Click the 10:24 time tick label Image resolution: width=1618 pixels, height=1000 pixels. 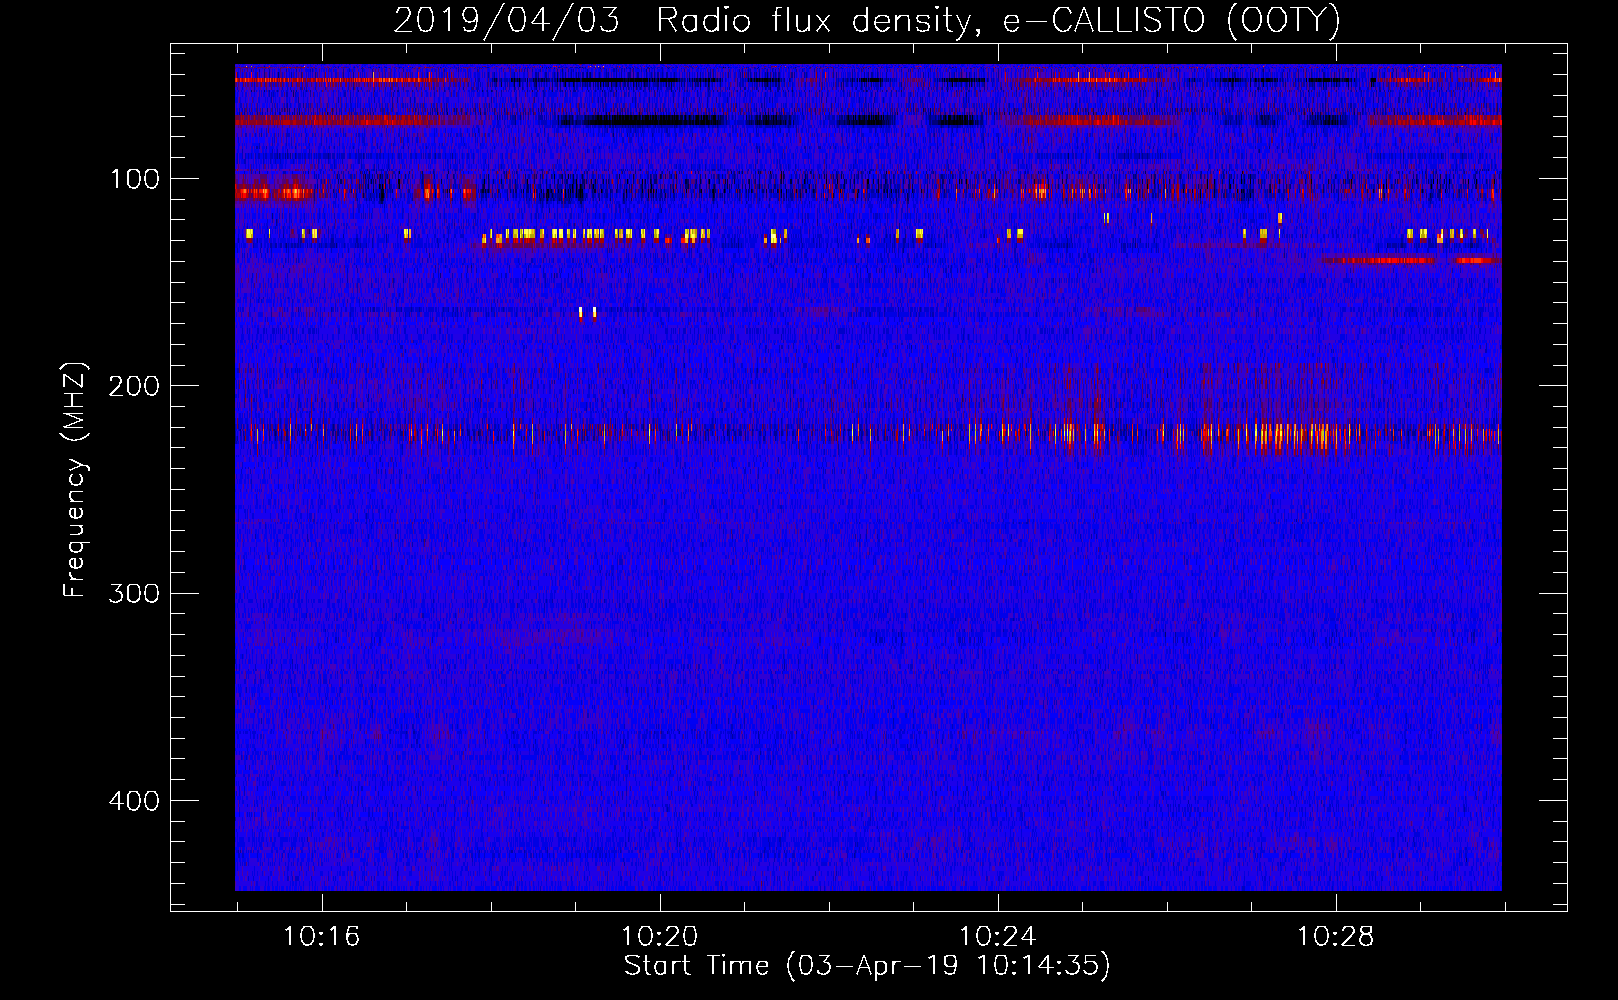point(998,937)
